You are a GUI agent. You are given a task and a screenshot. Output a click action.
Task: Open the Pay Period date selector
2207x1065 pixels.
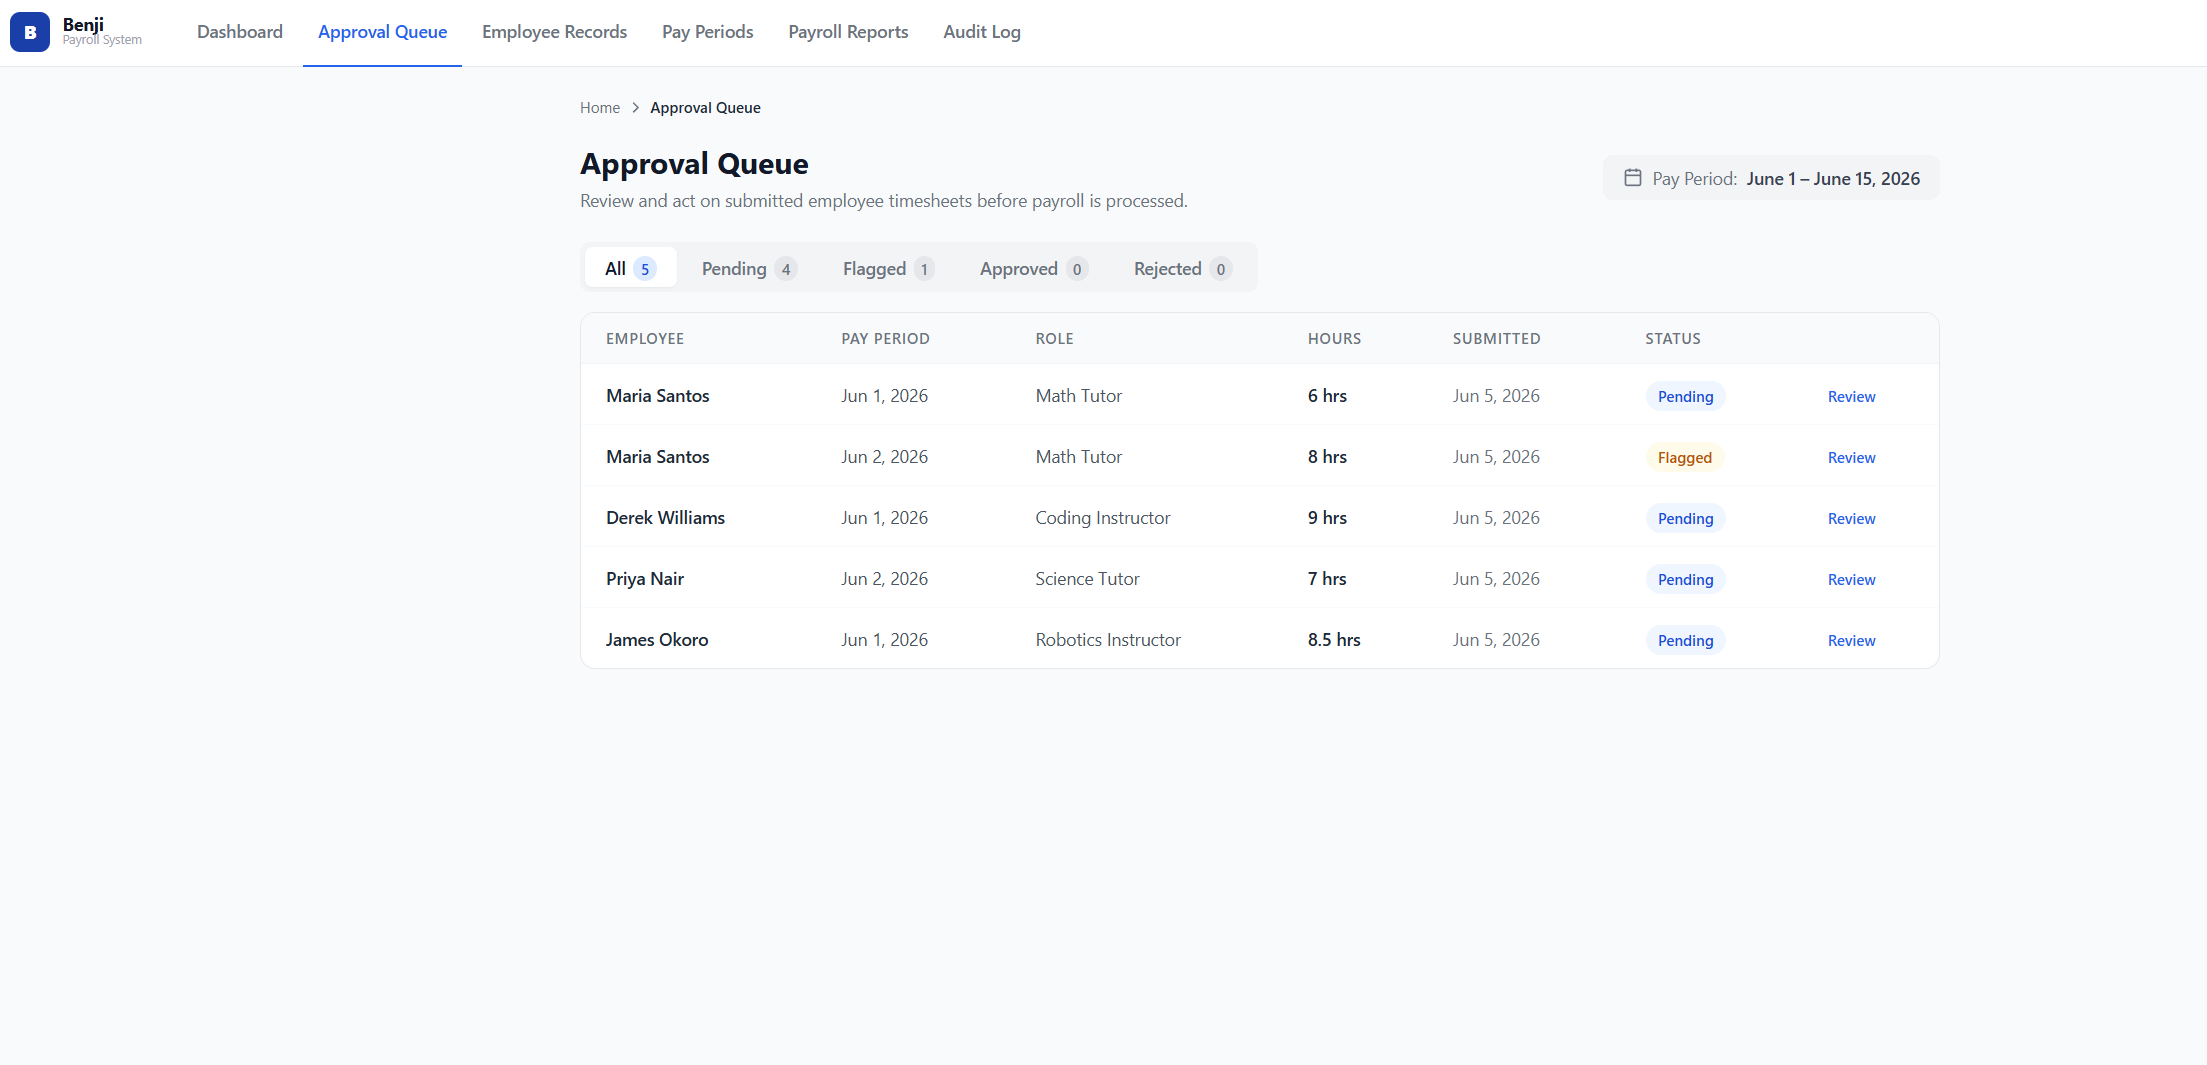tap(1771, 178)
